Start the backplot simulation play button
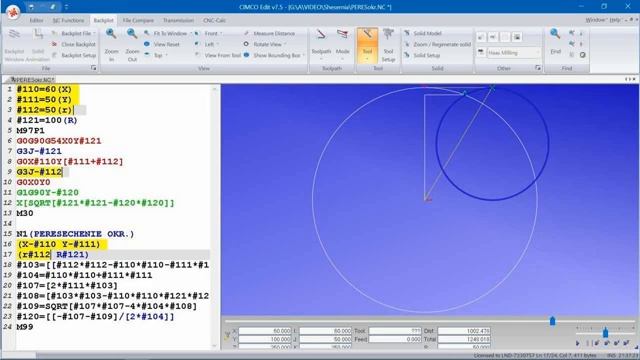The height and width of the screenshot is (360, 640). [578, 343]
